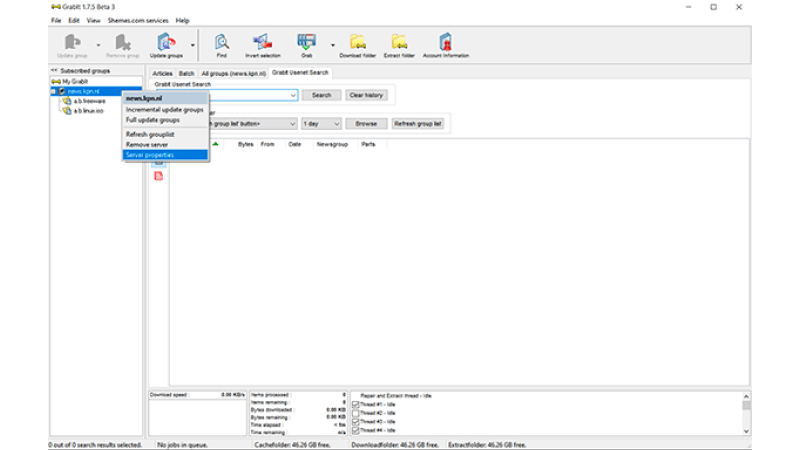Toggle Thread #2 checkbox
The height and width of the screenshot is (450, 800).
coord(356,413)
